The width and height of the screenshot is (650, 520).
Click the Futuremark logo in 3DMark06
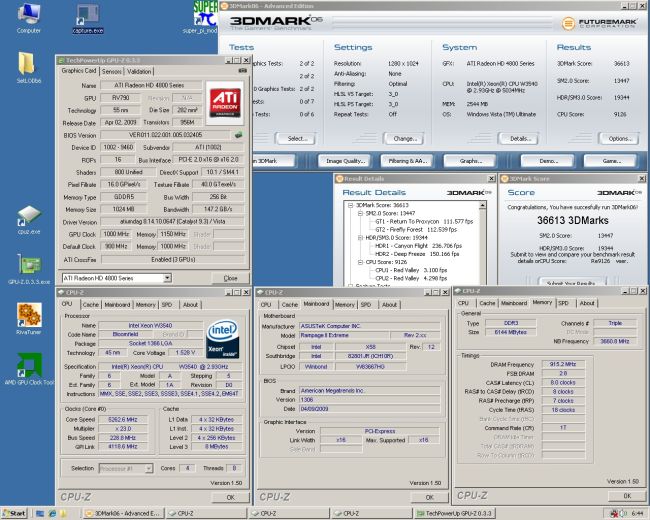point(599,23)
